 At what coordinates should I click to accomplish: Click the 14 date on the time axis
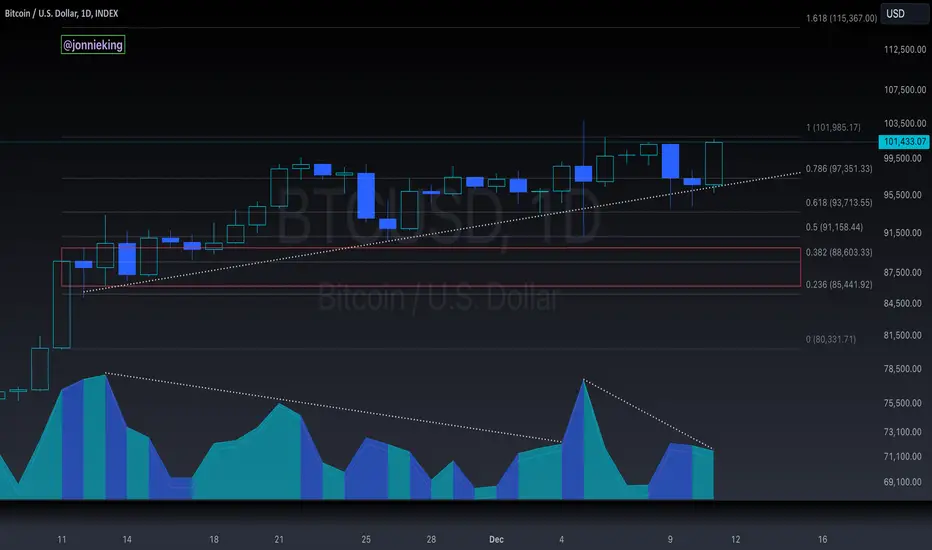tap(127, 539)
